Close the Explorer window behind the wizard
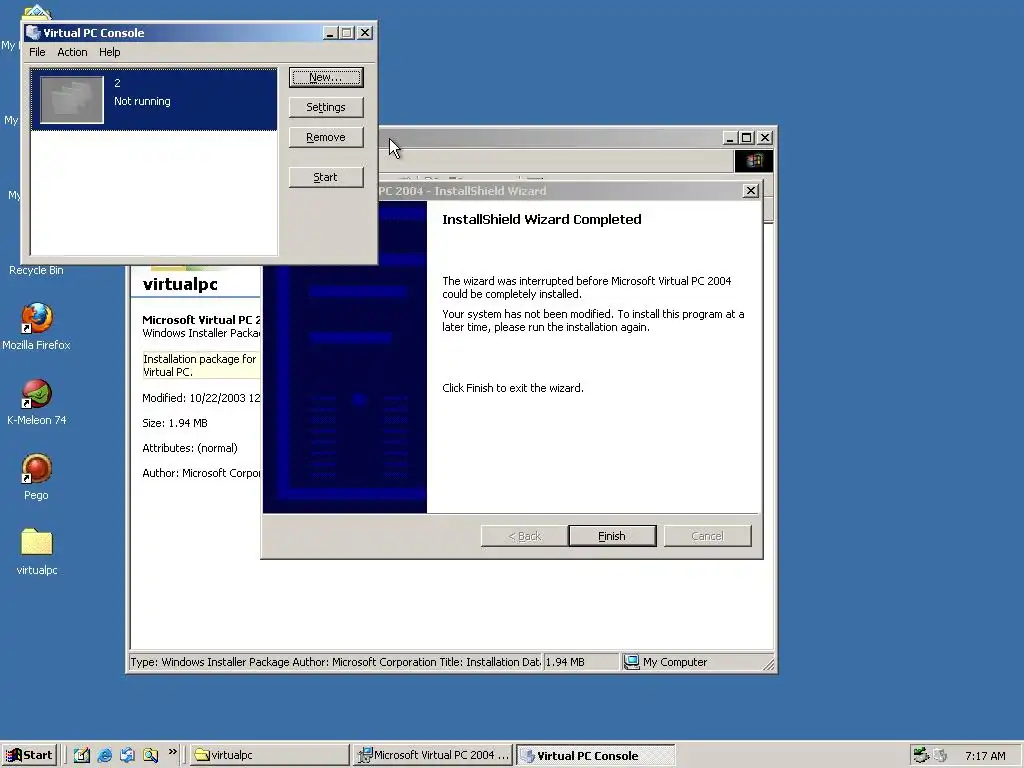 click(x=765, y=138)
